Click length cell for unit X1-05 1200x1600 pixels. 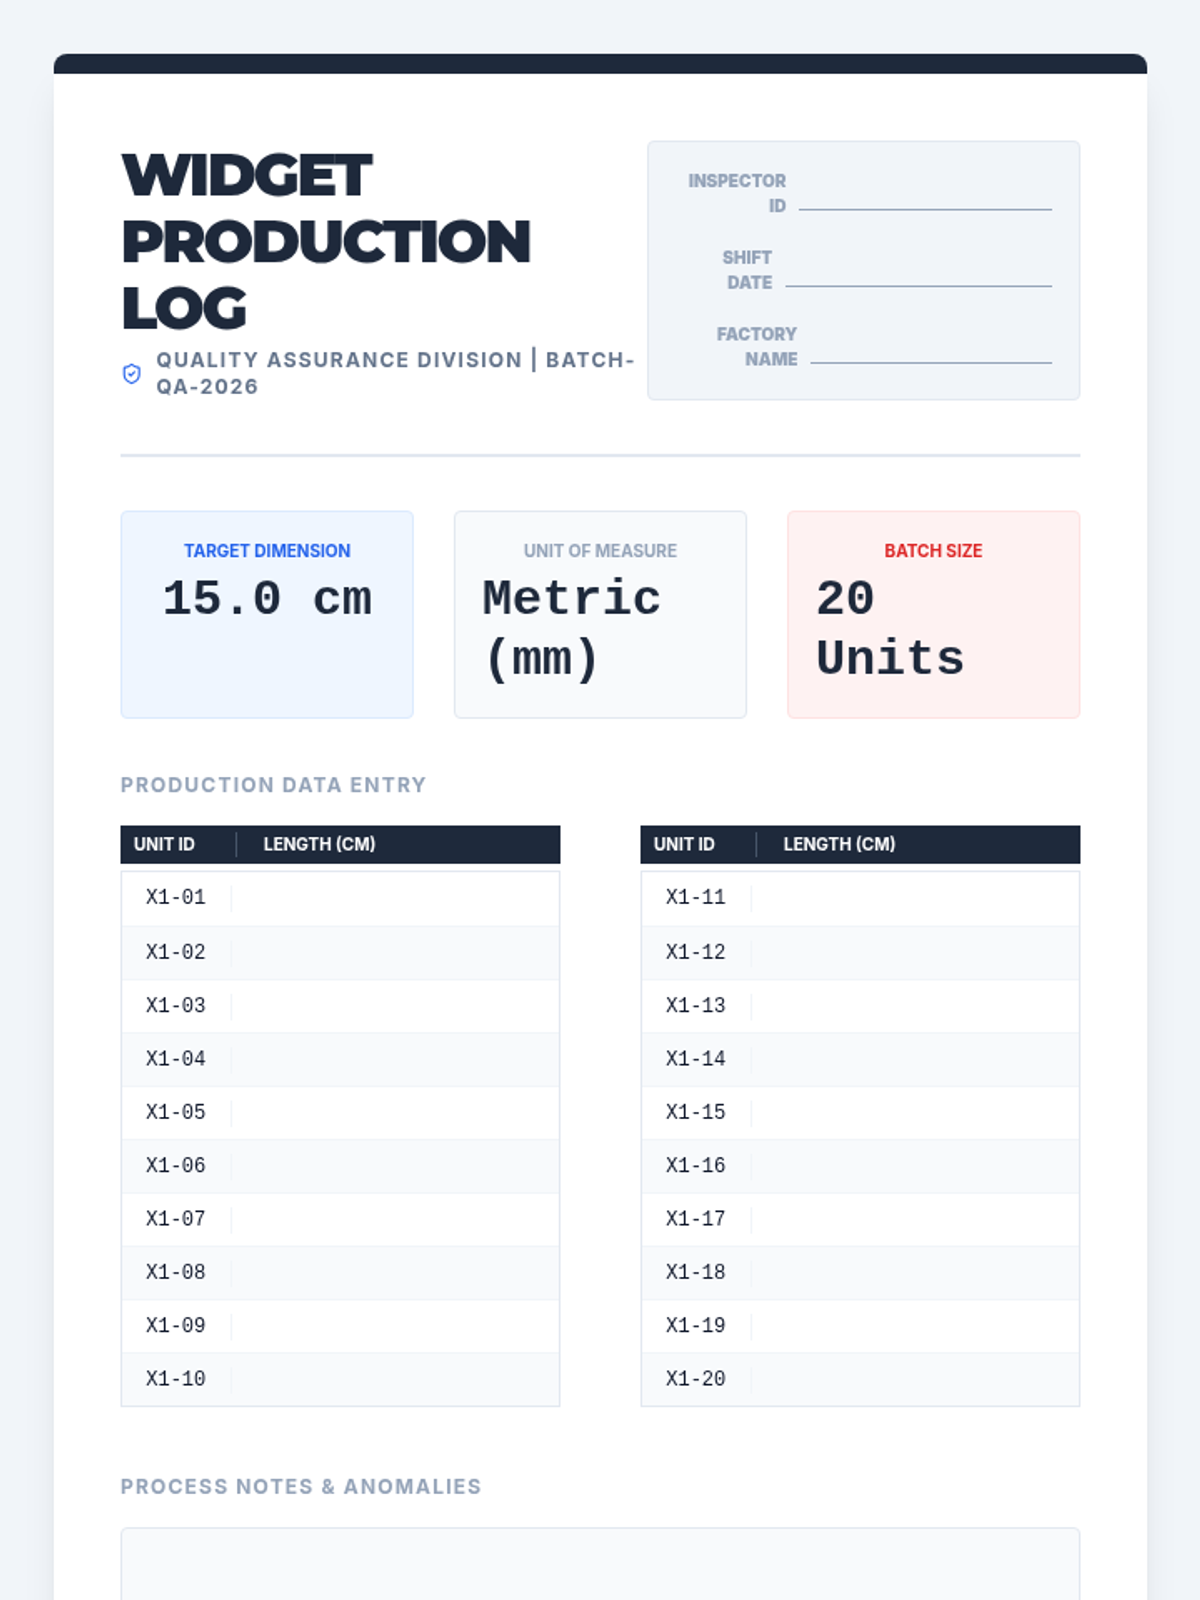pos(394,1112)
